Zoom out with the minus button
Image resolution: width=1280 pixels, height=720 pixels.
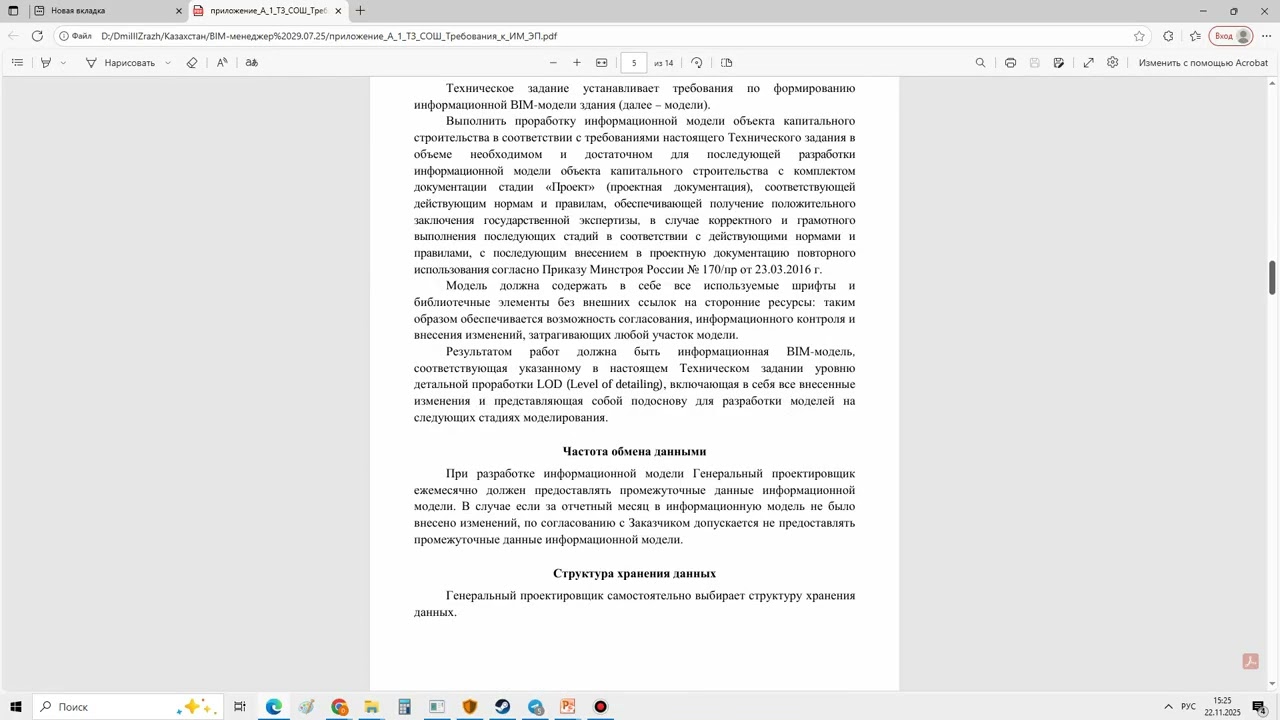[553, 62]
